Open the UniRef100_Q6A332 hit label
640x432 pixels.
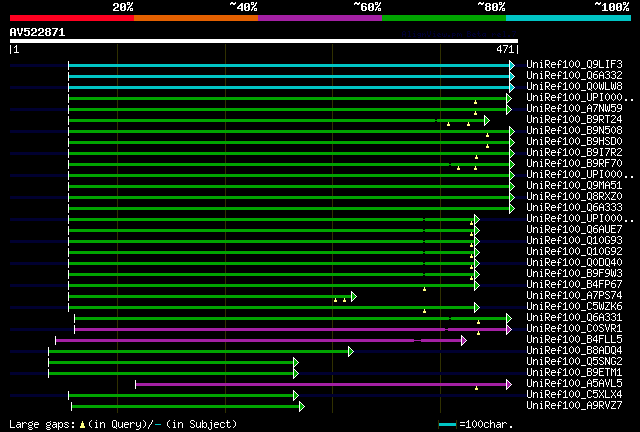(x=574, y=76)
